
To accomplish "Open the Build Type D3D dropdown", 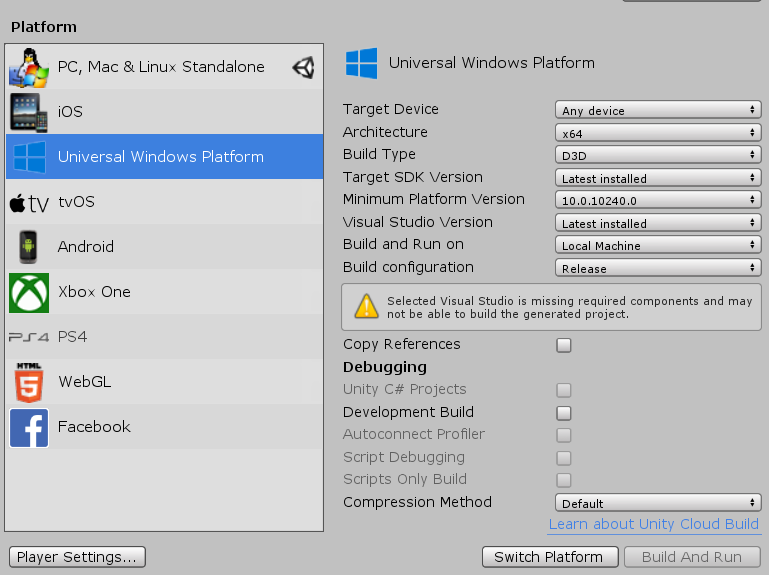I will 658,155.
